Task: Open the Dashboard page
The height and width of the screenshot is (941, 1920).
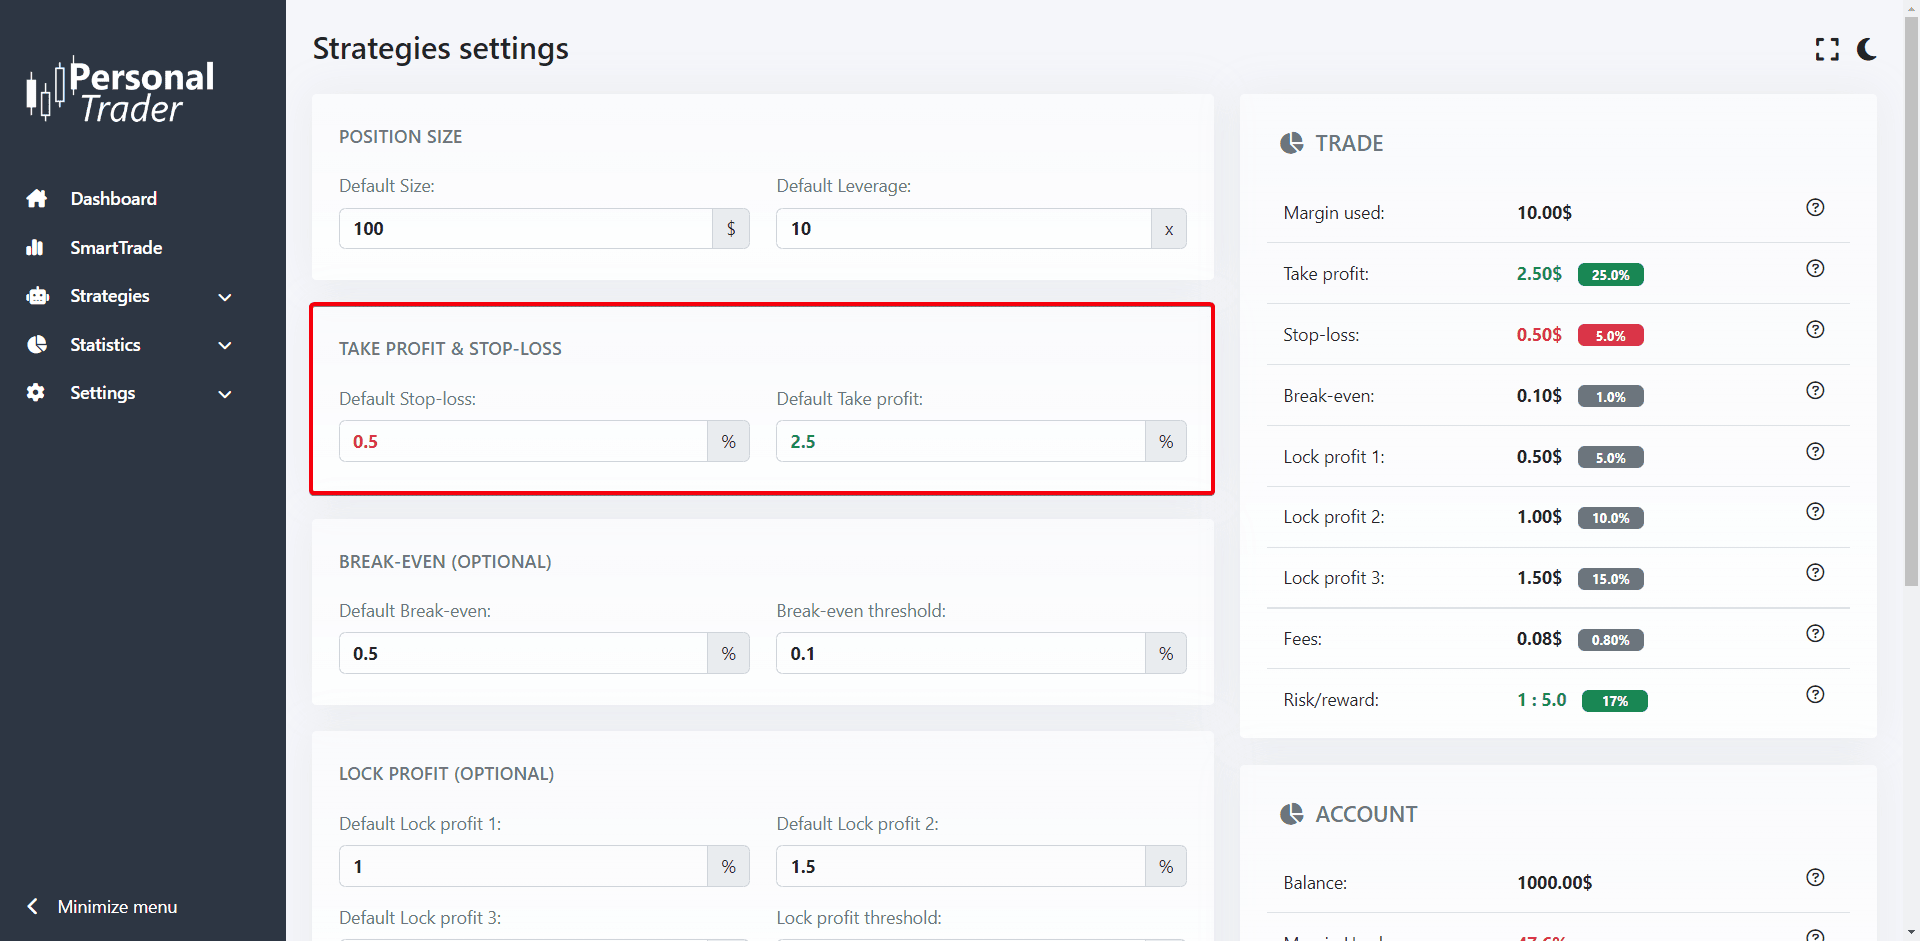Action: point(113,199)
